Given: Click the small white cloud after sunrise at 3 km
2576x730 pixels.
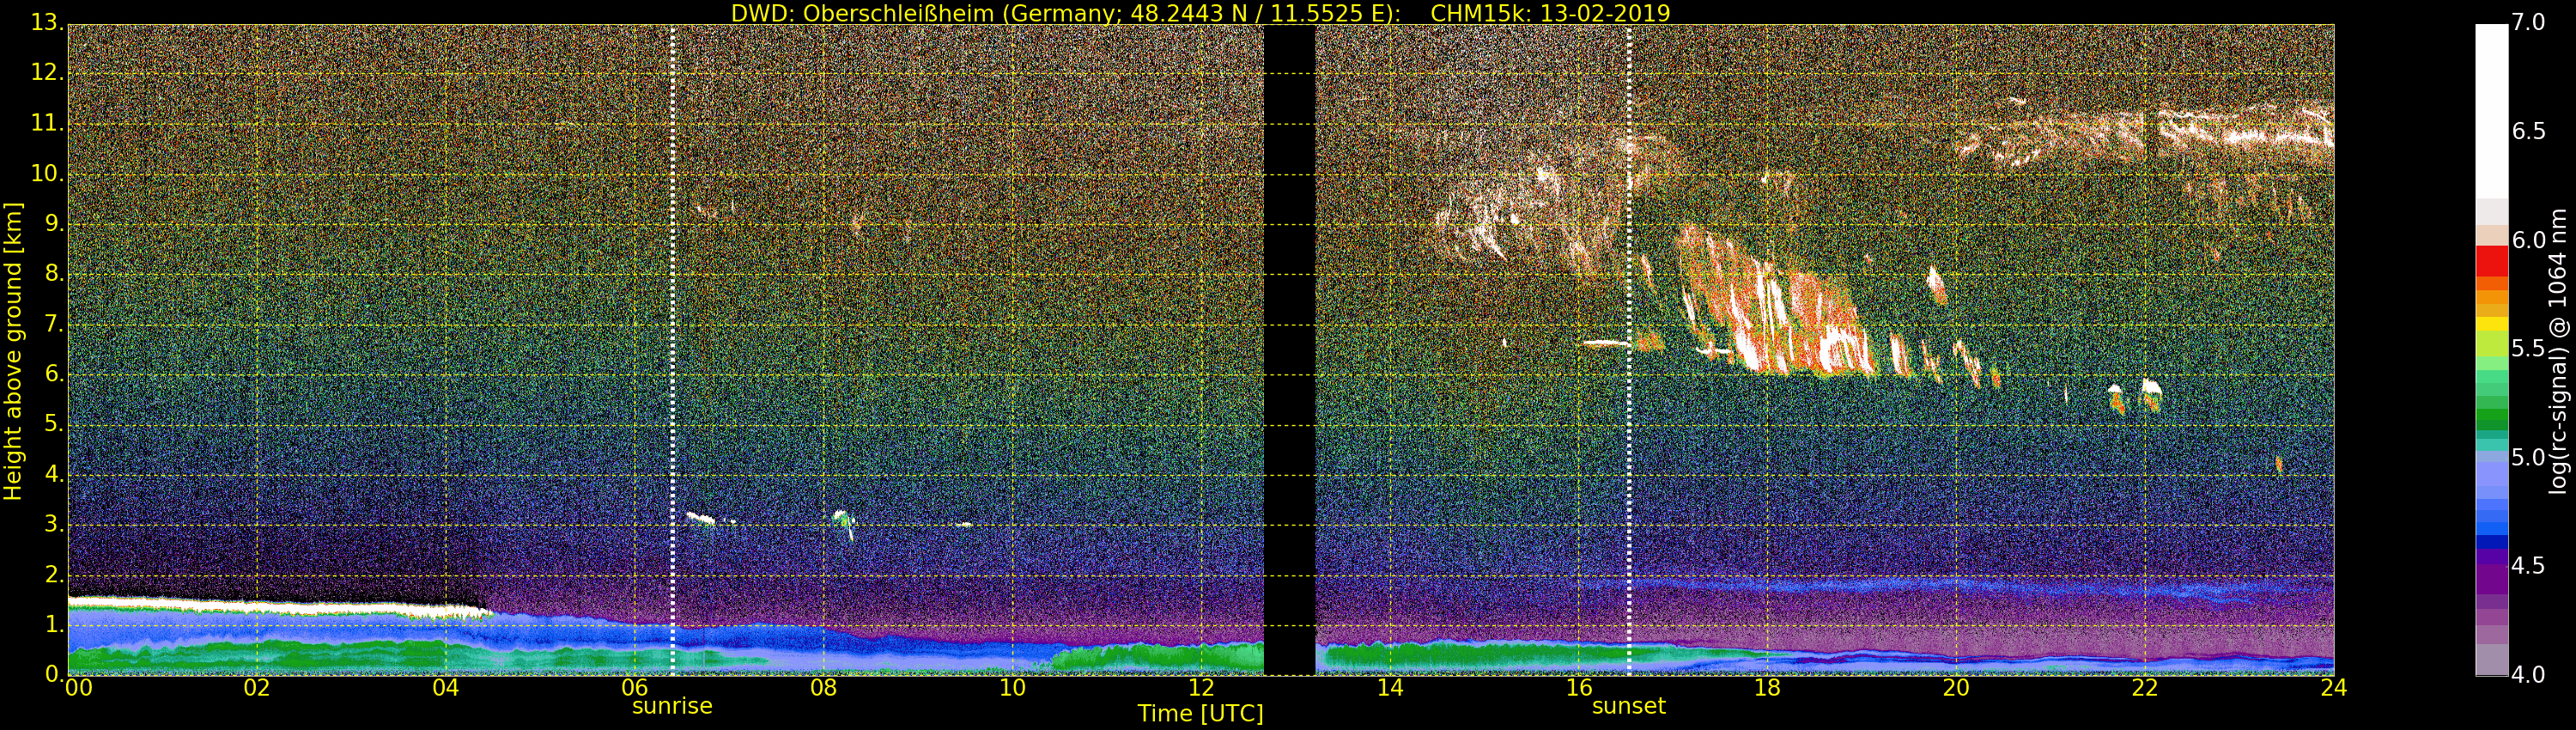Looking at the screenshot, I should [701, 518].
